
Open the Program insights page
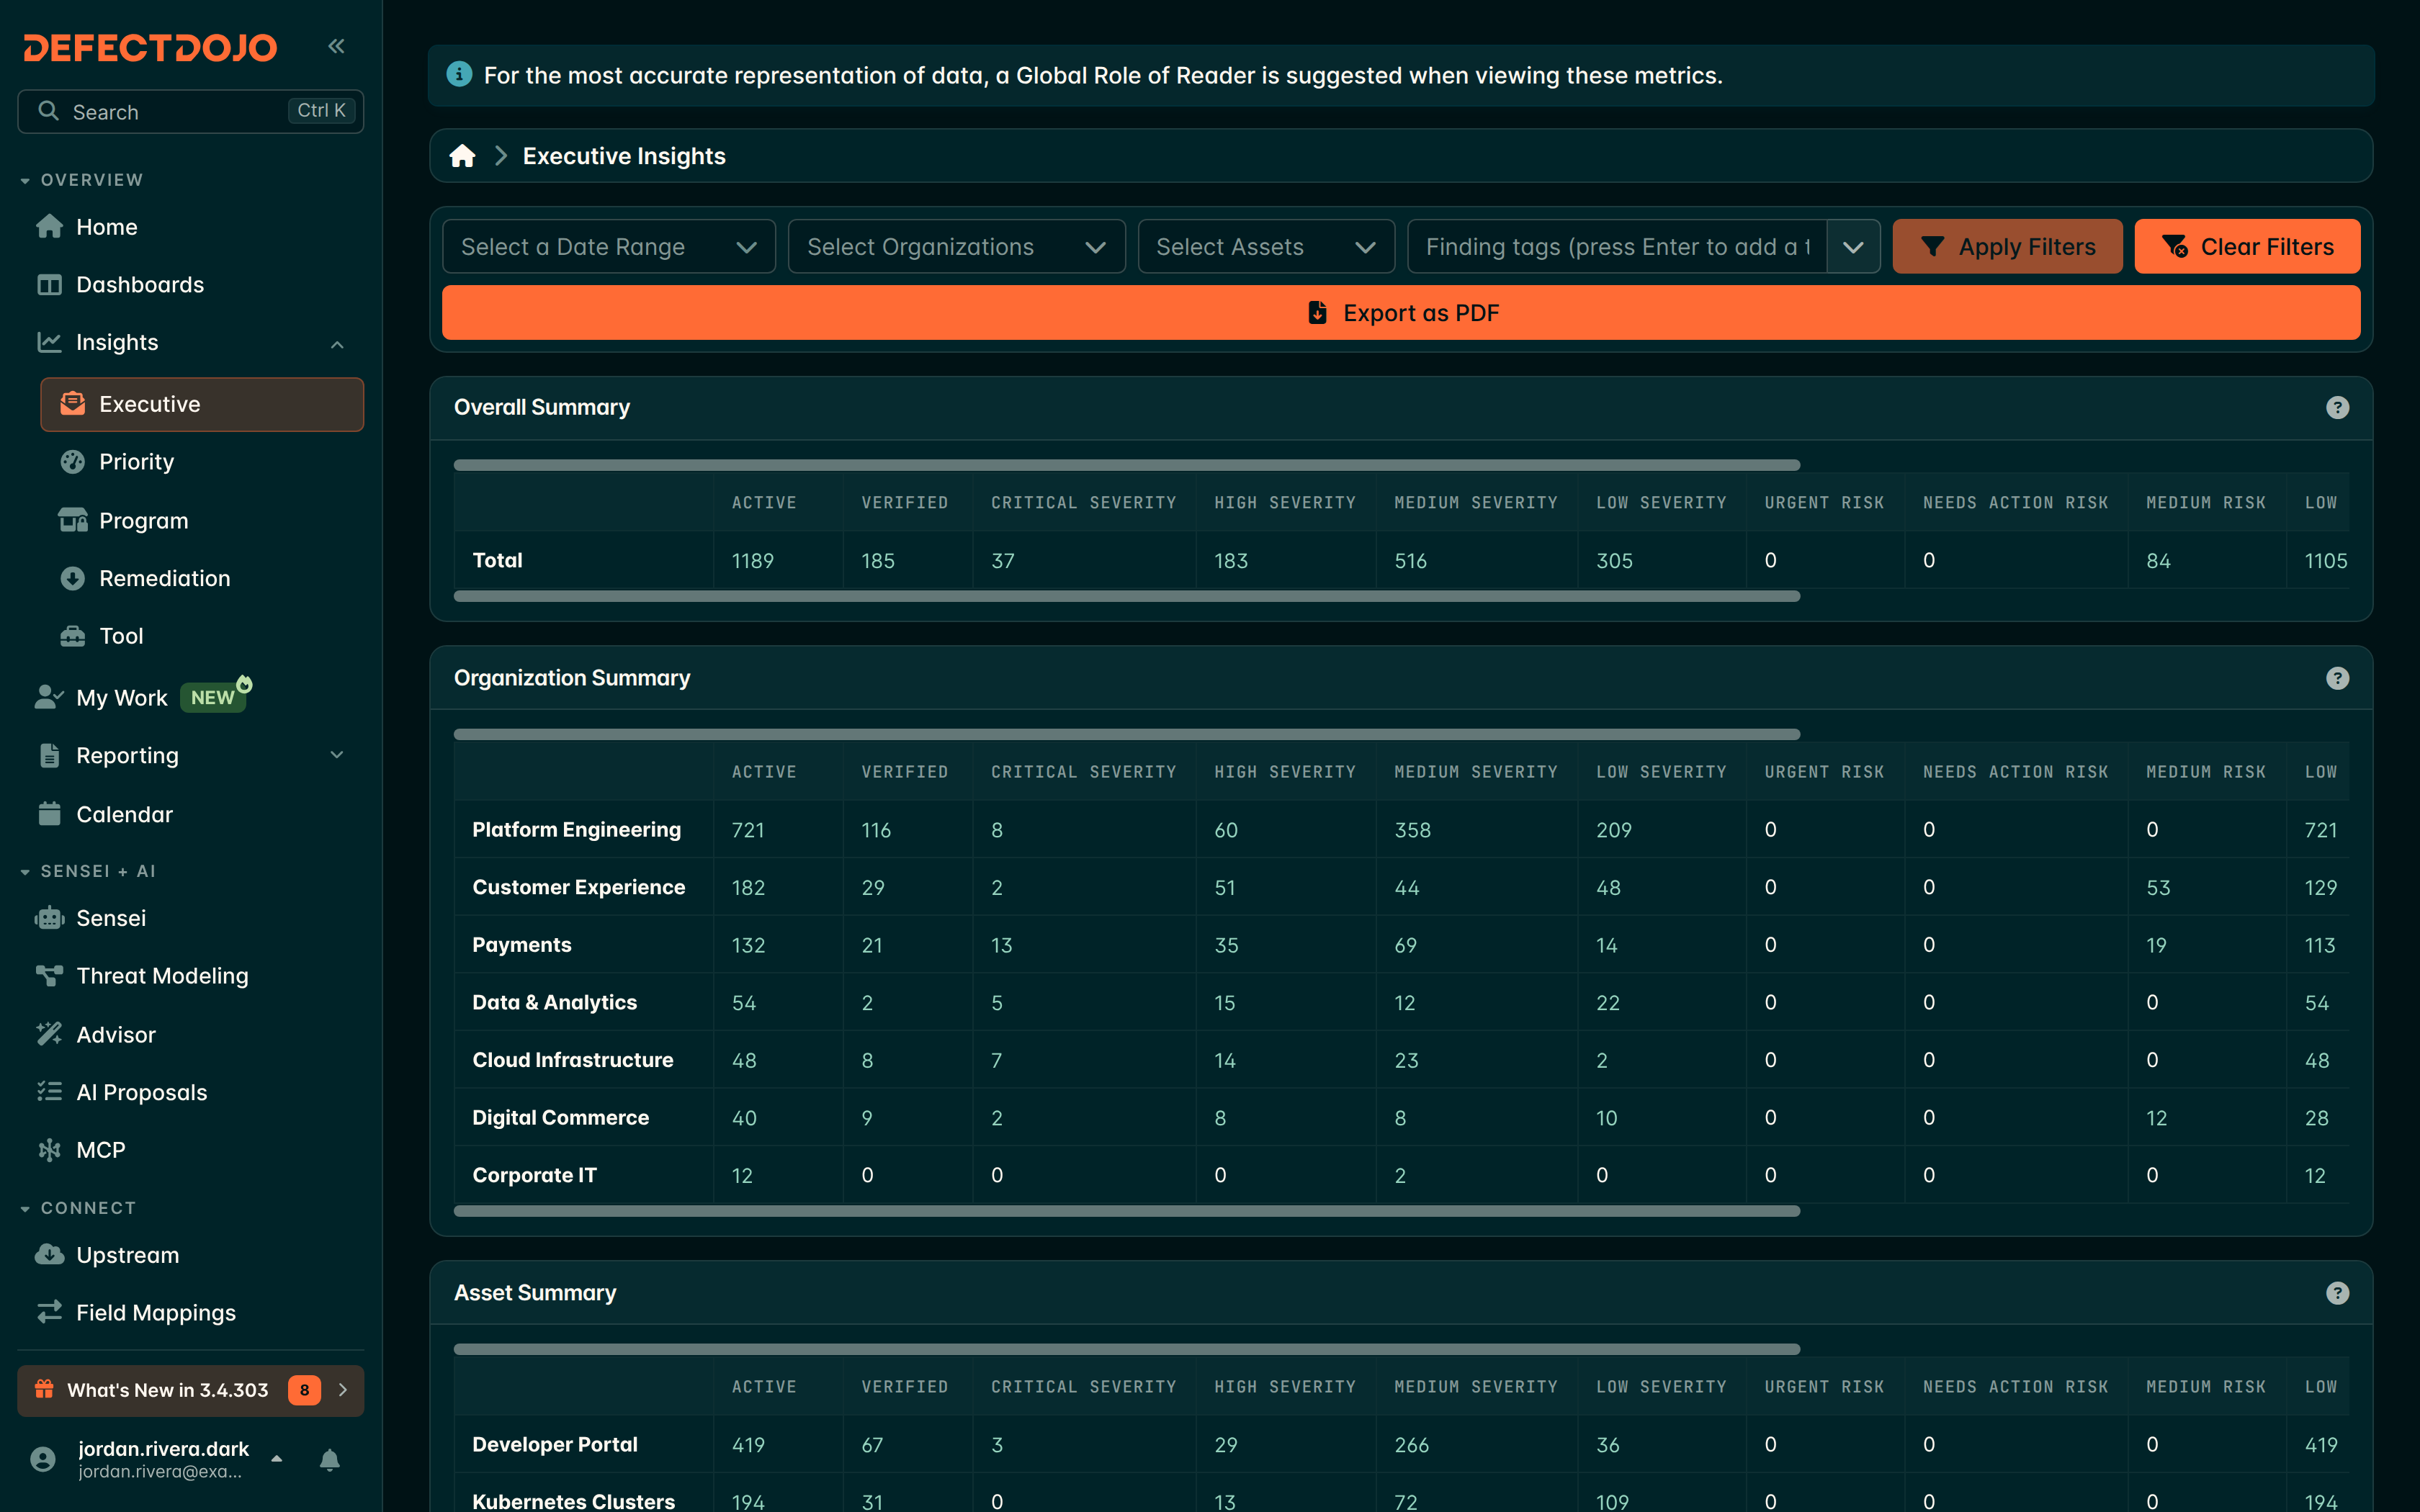[x=201, y=521]
